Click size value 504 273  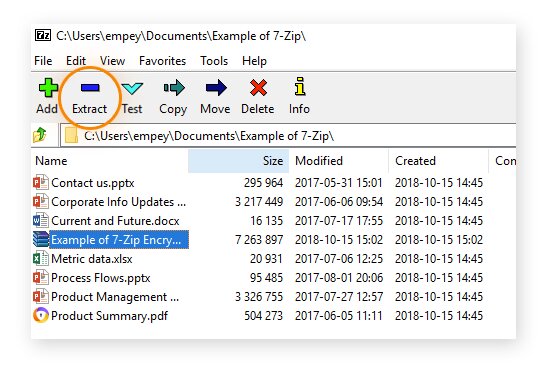(x=263, y=316)
